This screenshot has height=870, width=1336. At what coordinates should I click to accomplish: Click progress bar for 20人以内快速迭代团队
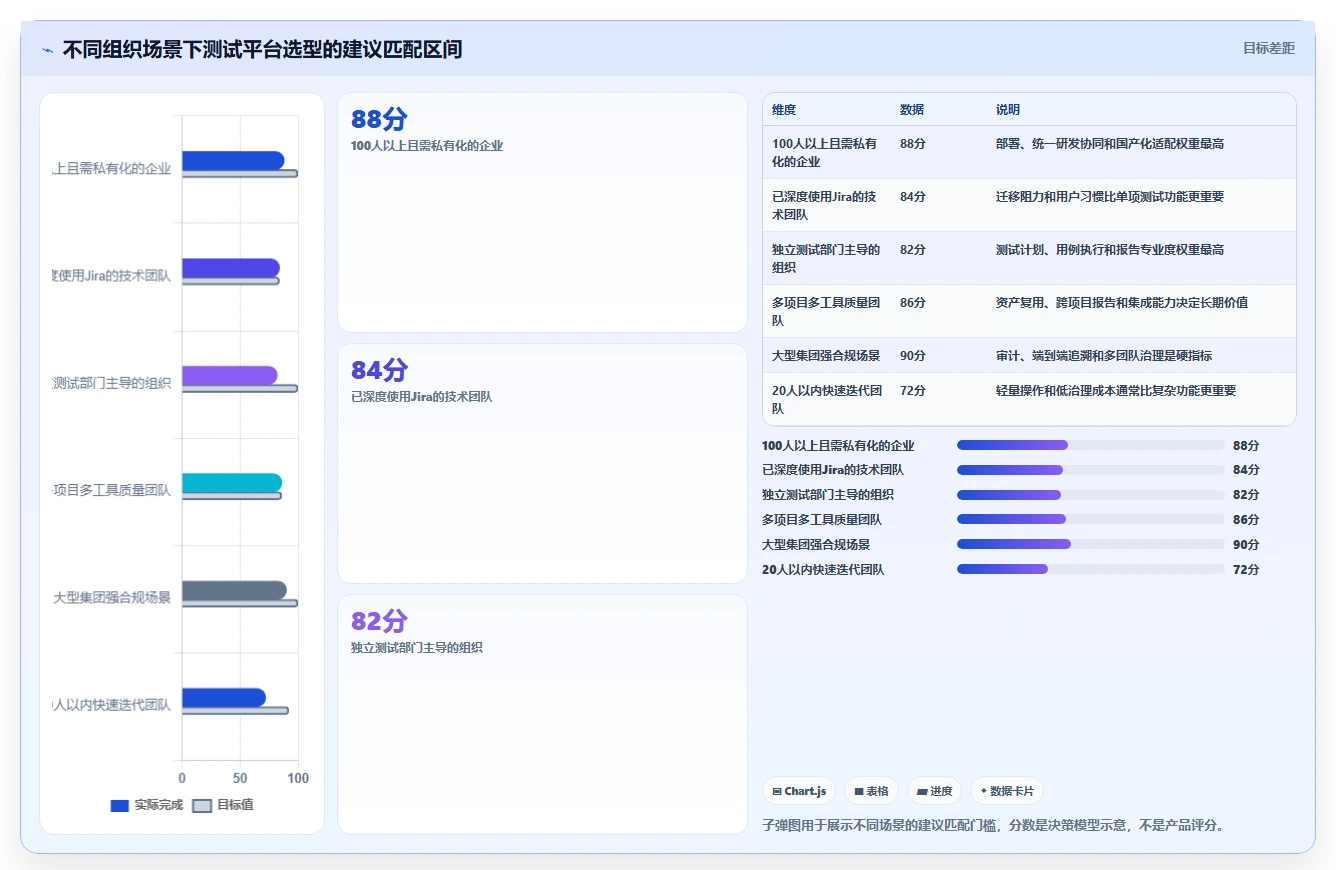pos(1091,570)
